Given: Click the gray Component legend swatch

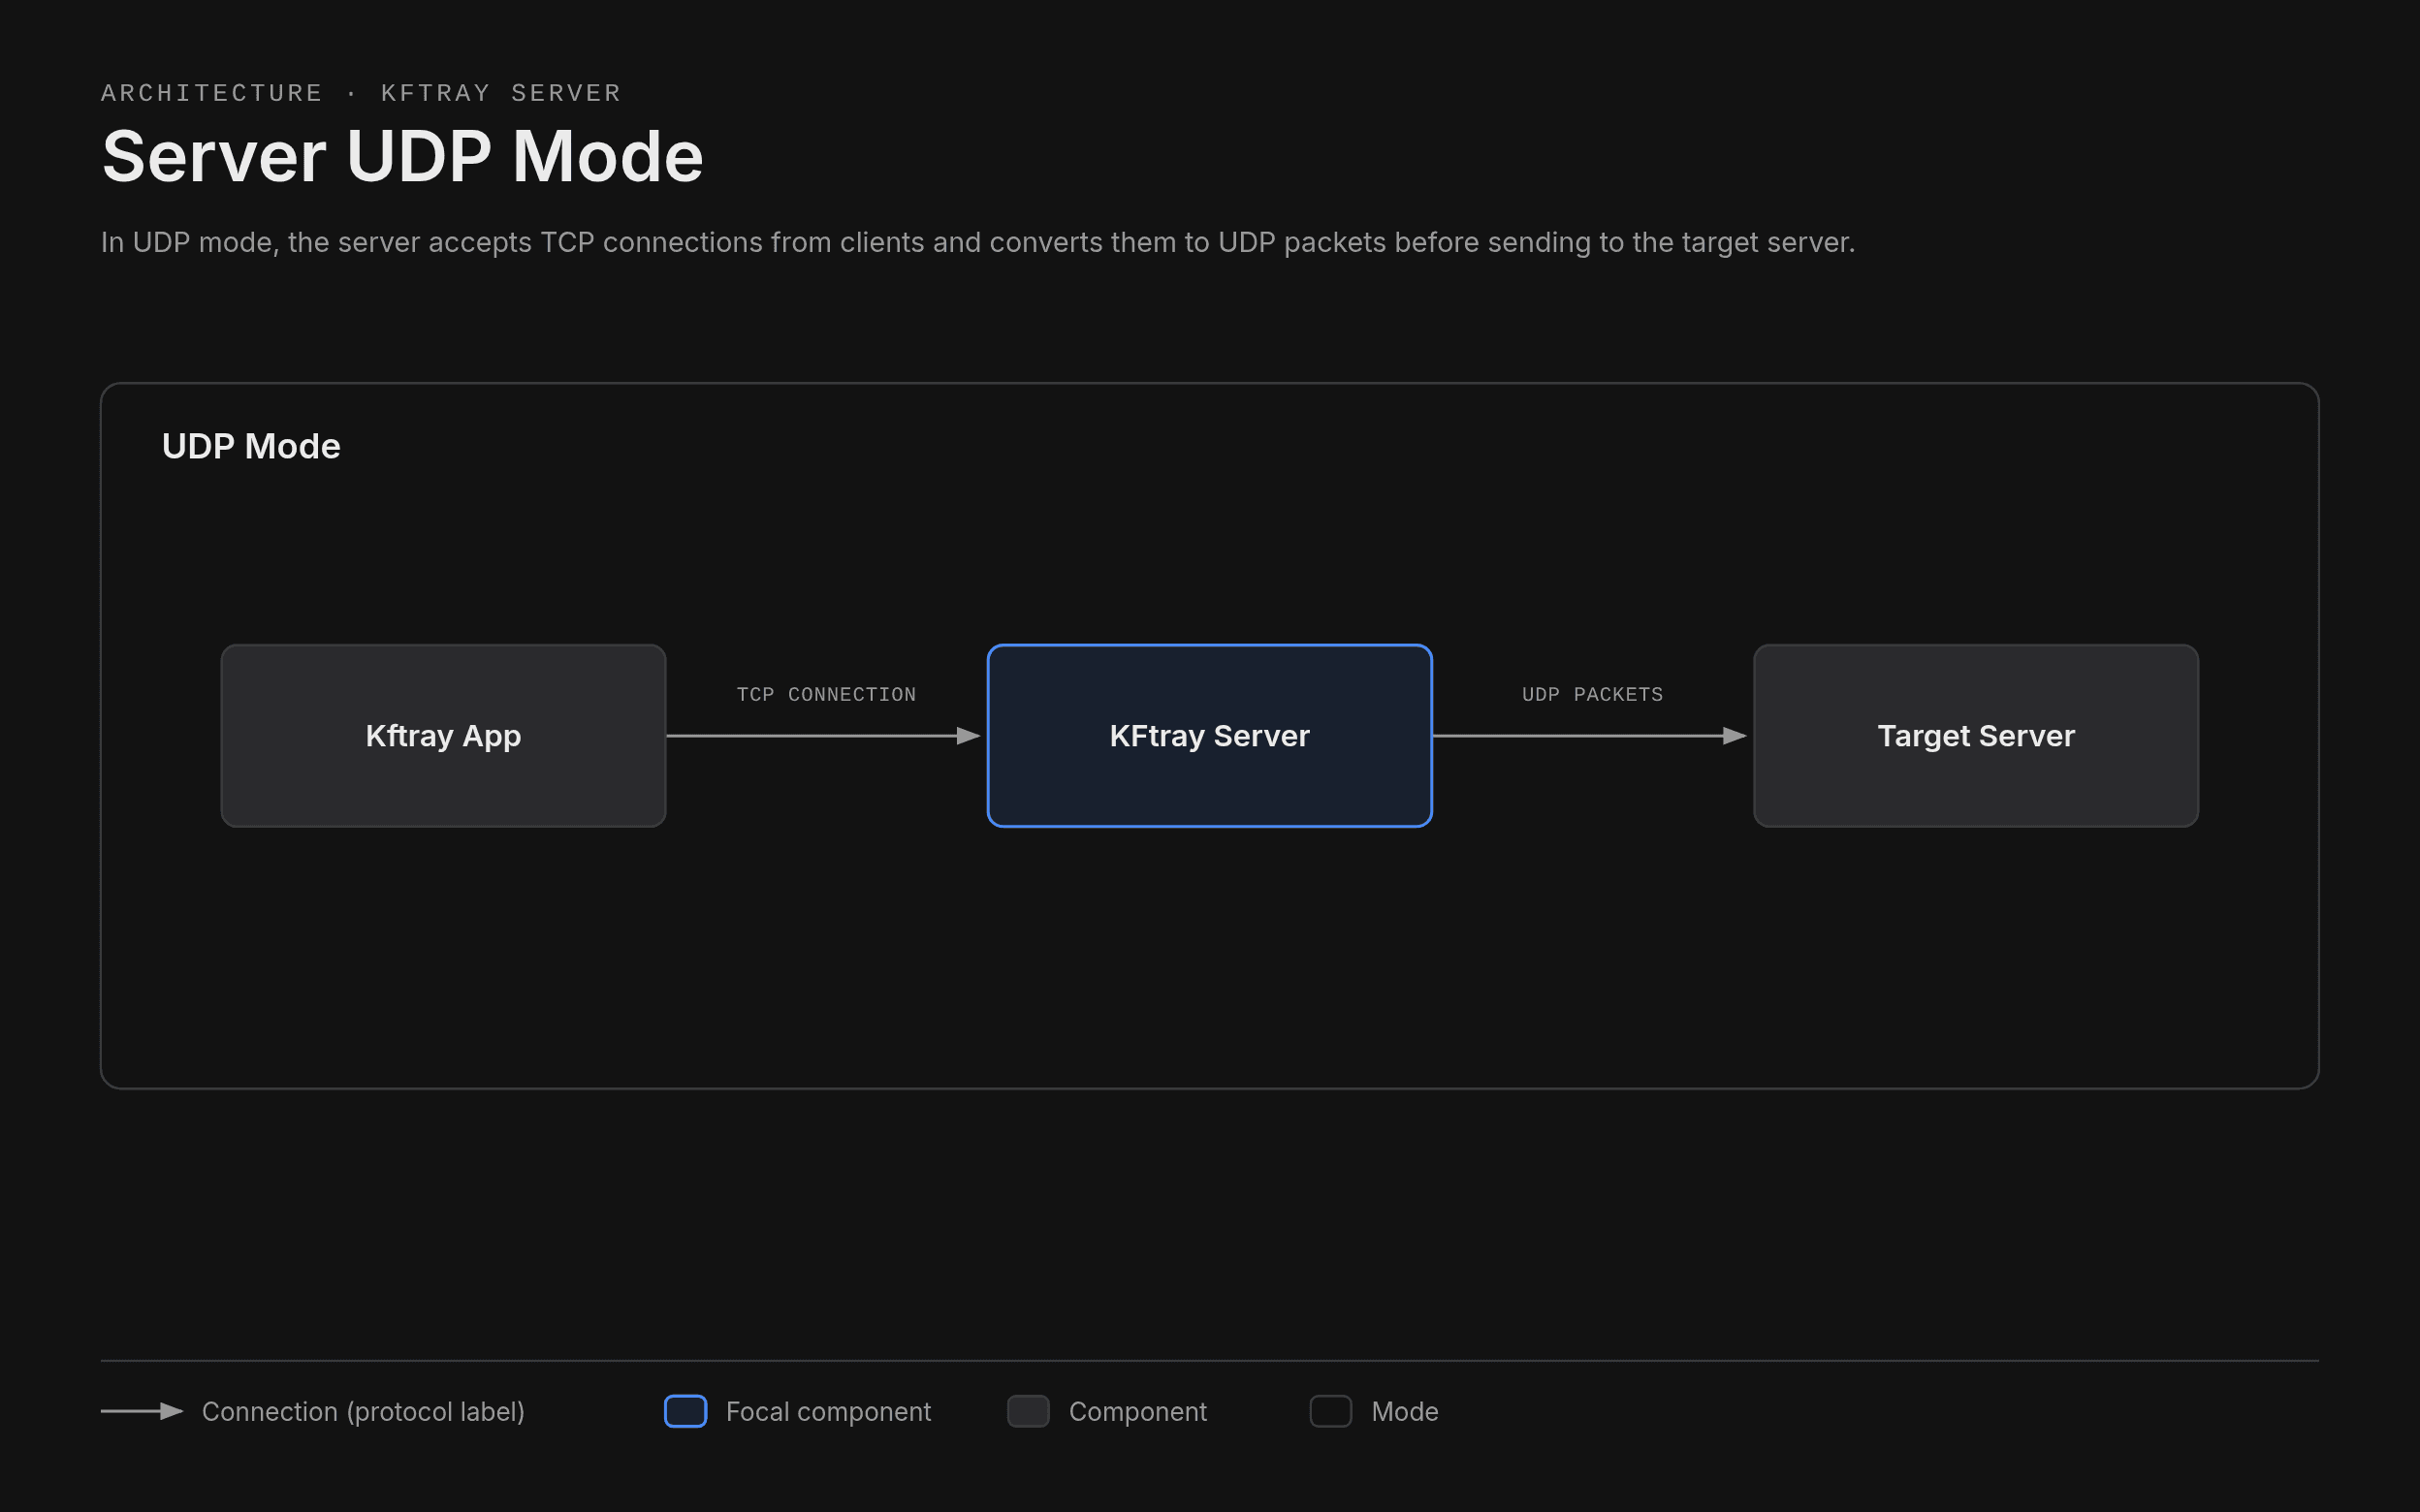Looking at the screenshot, I should (1028, 1411).
